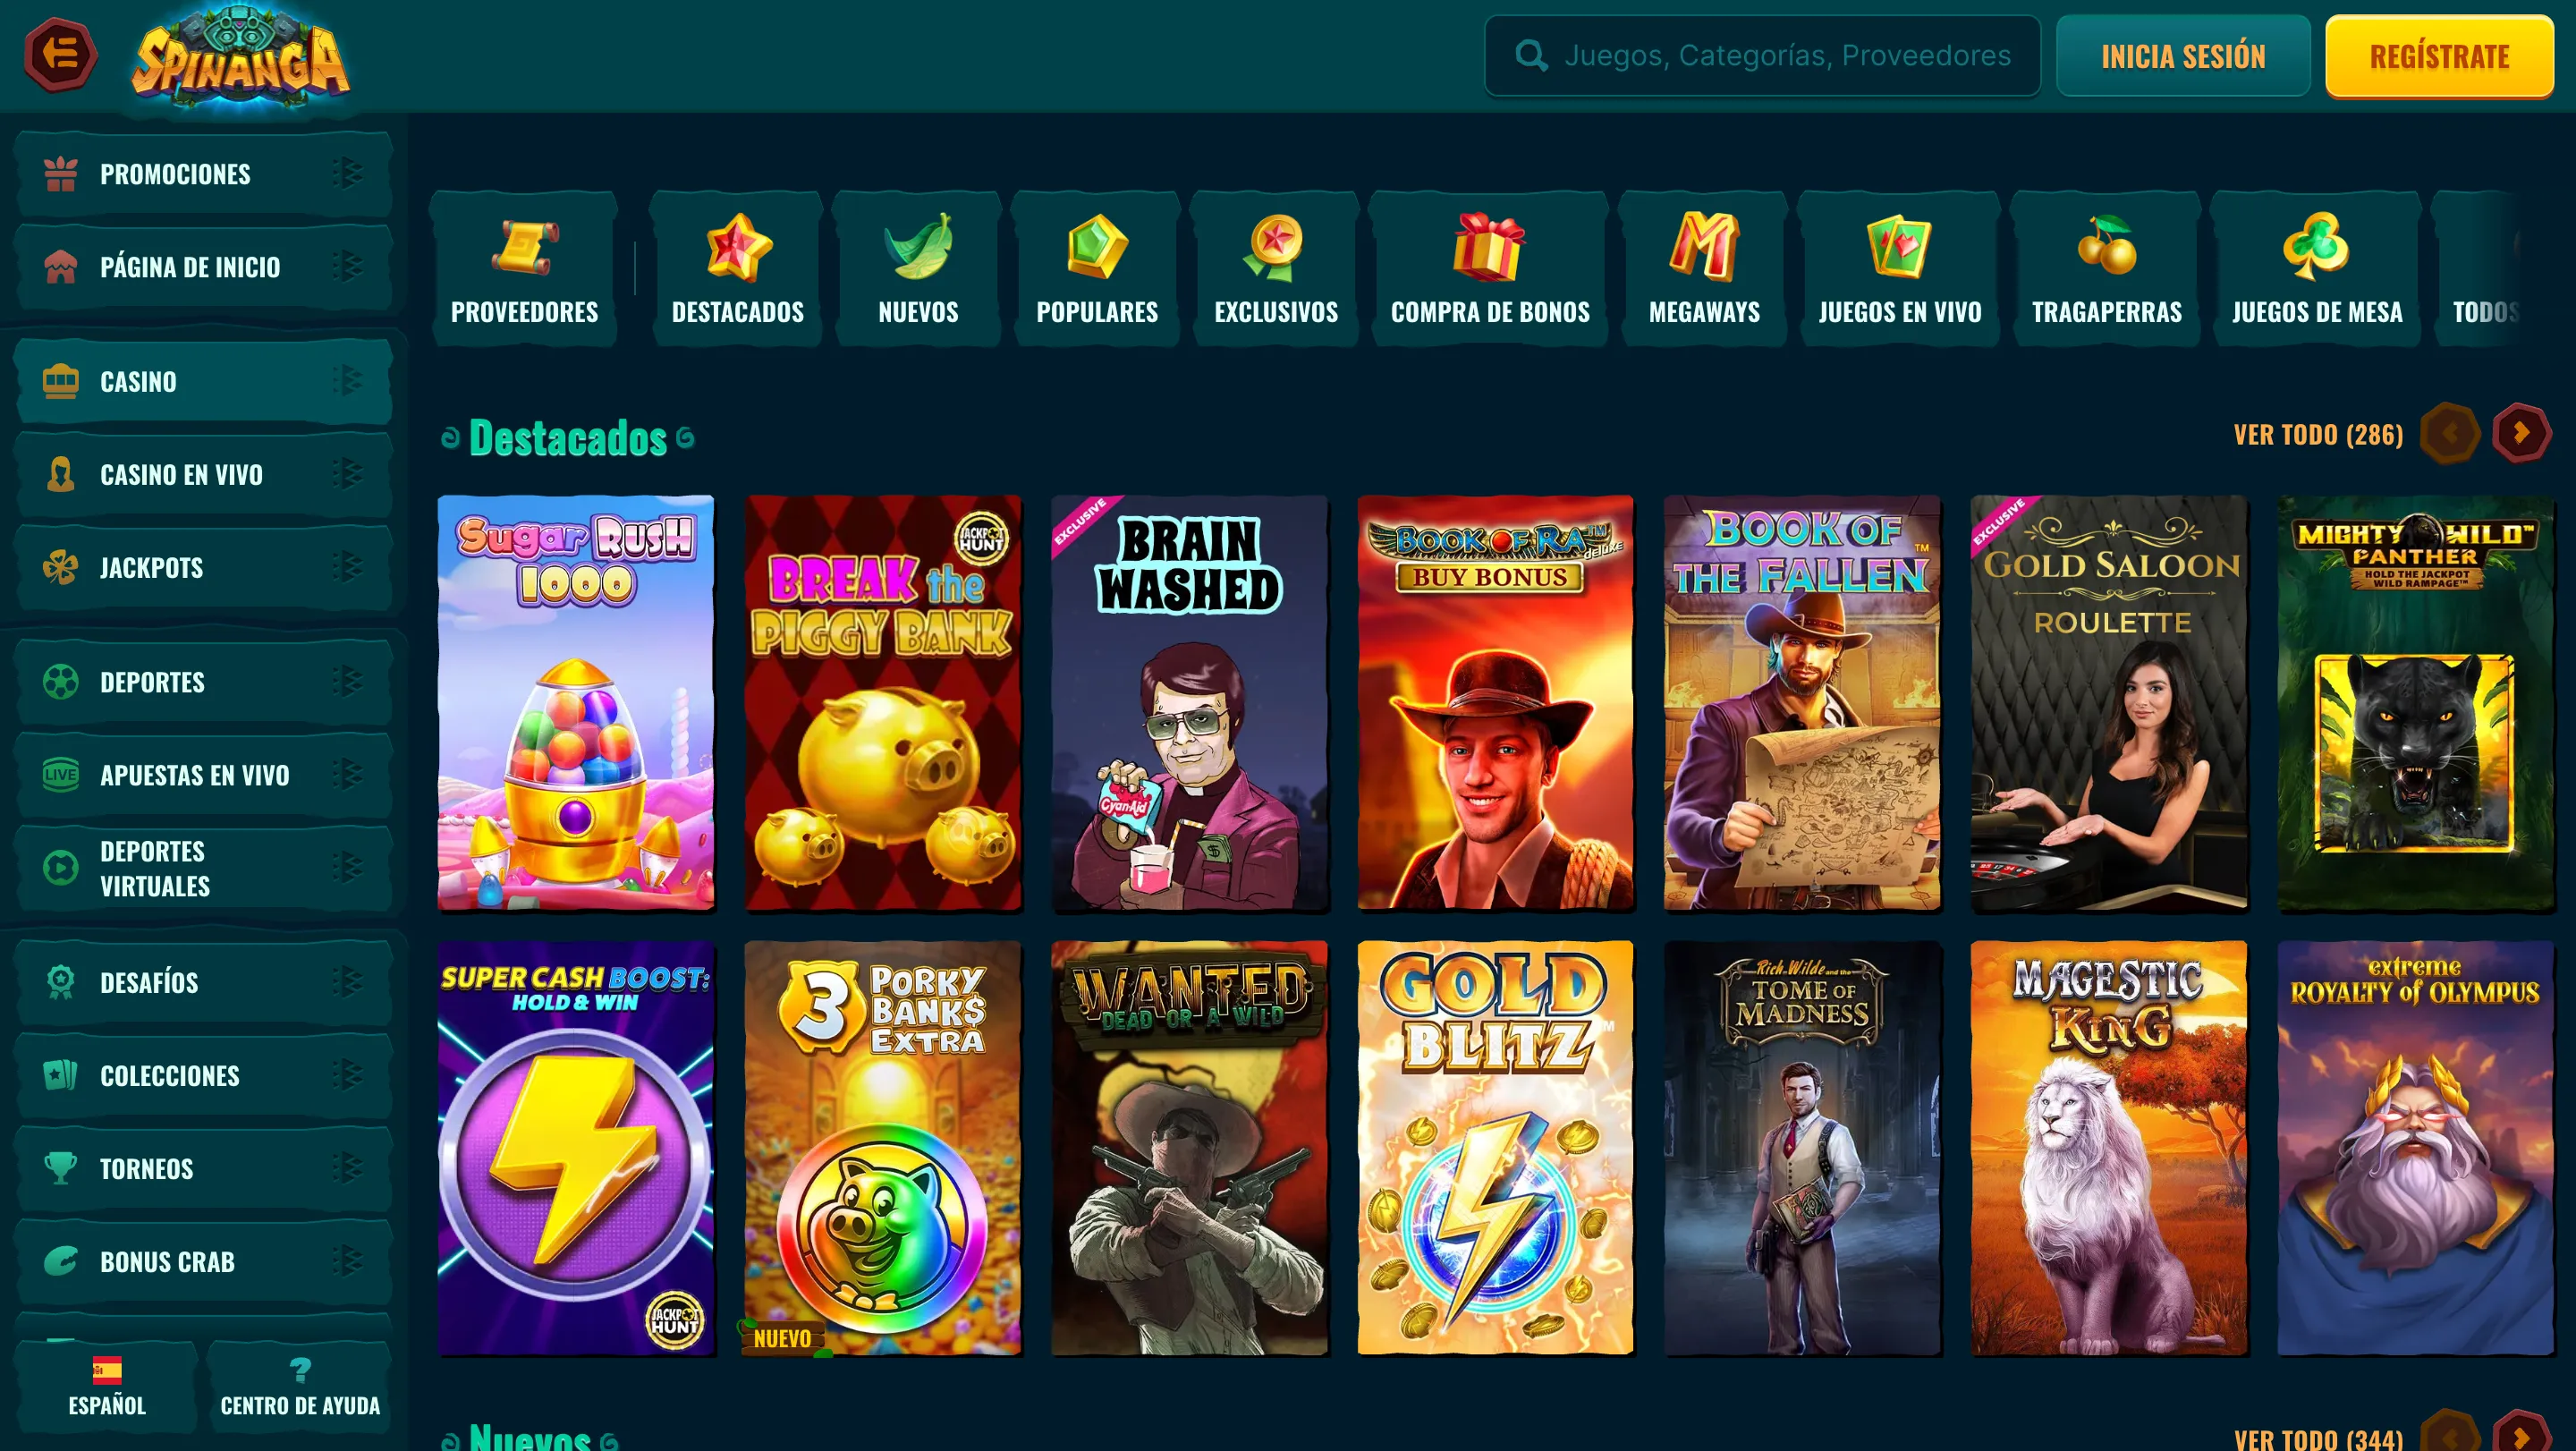Collapse sidebar with the back-arrow menu icon
The width and height of the screenshot is (2576, 1451).
pyautogui.click(x=60, y=54)
